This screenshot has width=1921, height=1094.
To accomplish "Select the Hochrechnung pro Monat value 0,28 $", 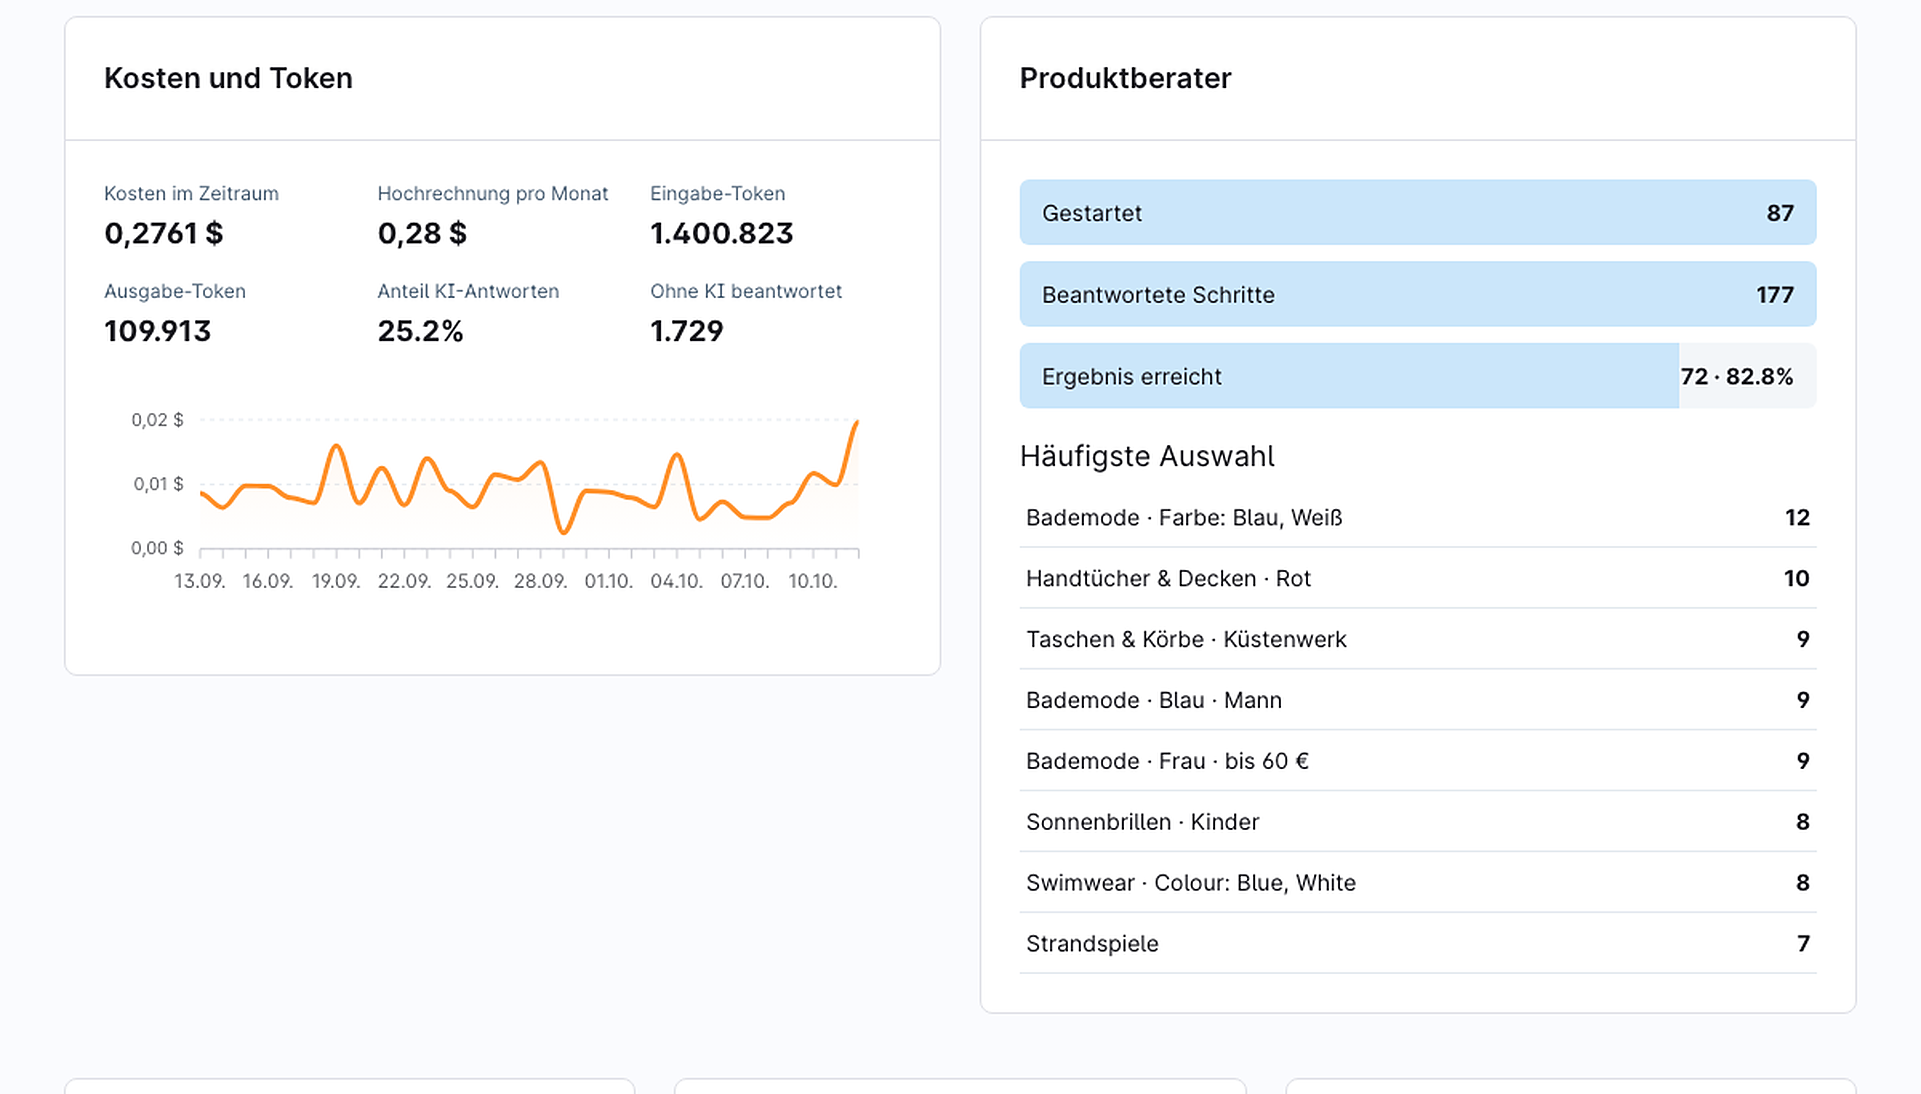I will pos(422,233).
